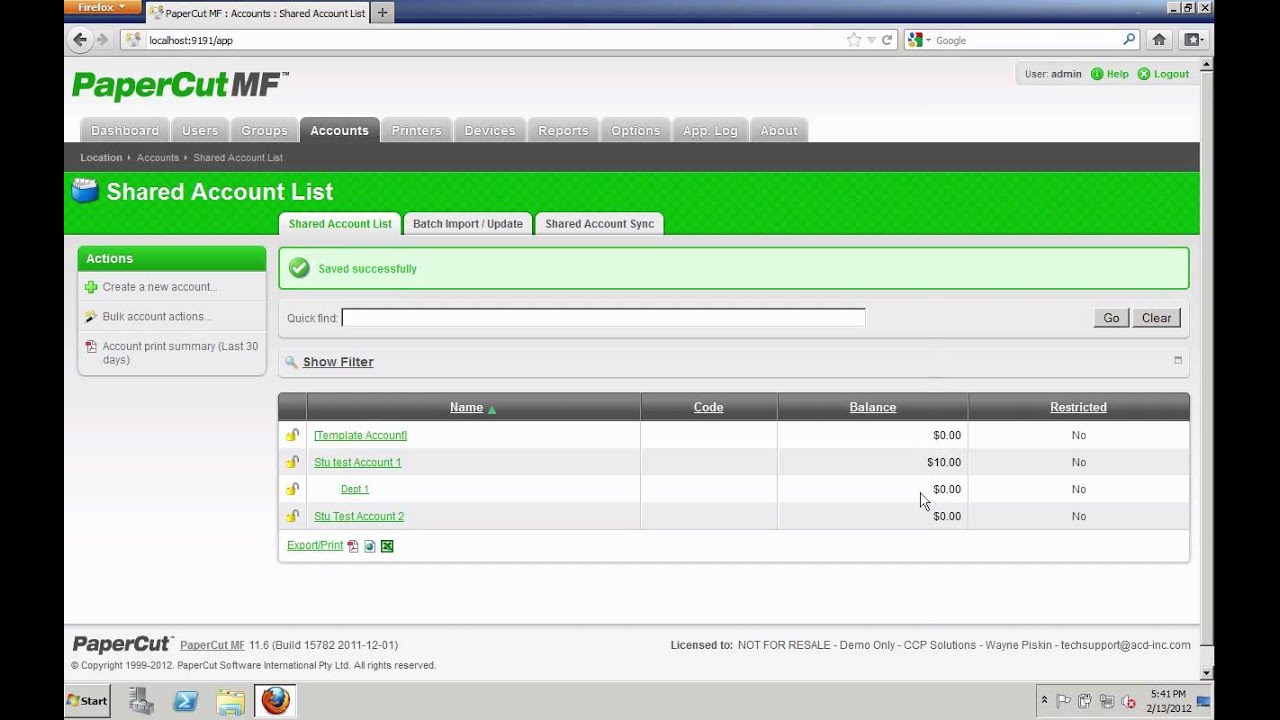The width and height of the screenshot is (1280, 720).
Task: Open the Options tab
Action: 636,130
